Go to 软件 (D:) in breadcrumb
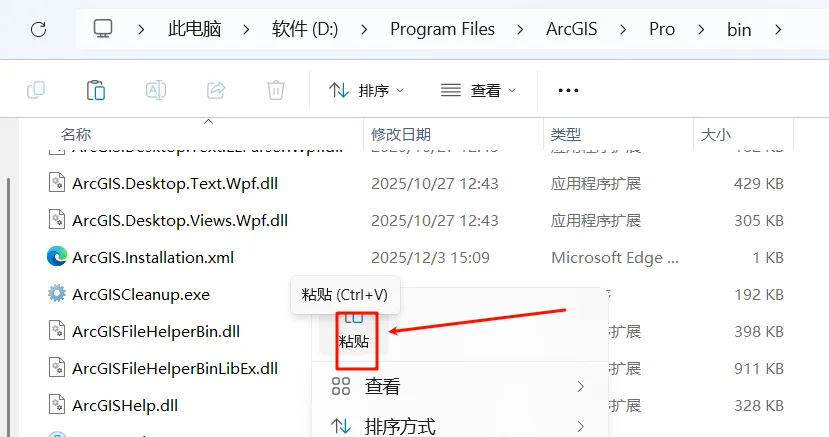Screen dimensions: 829x437 point(305,29)
